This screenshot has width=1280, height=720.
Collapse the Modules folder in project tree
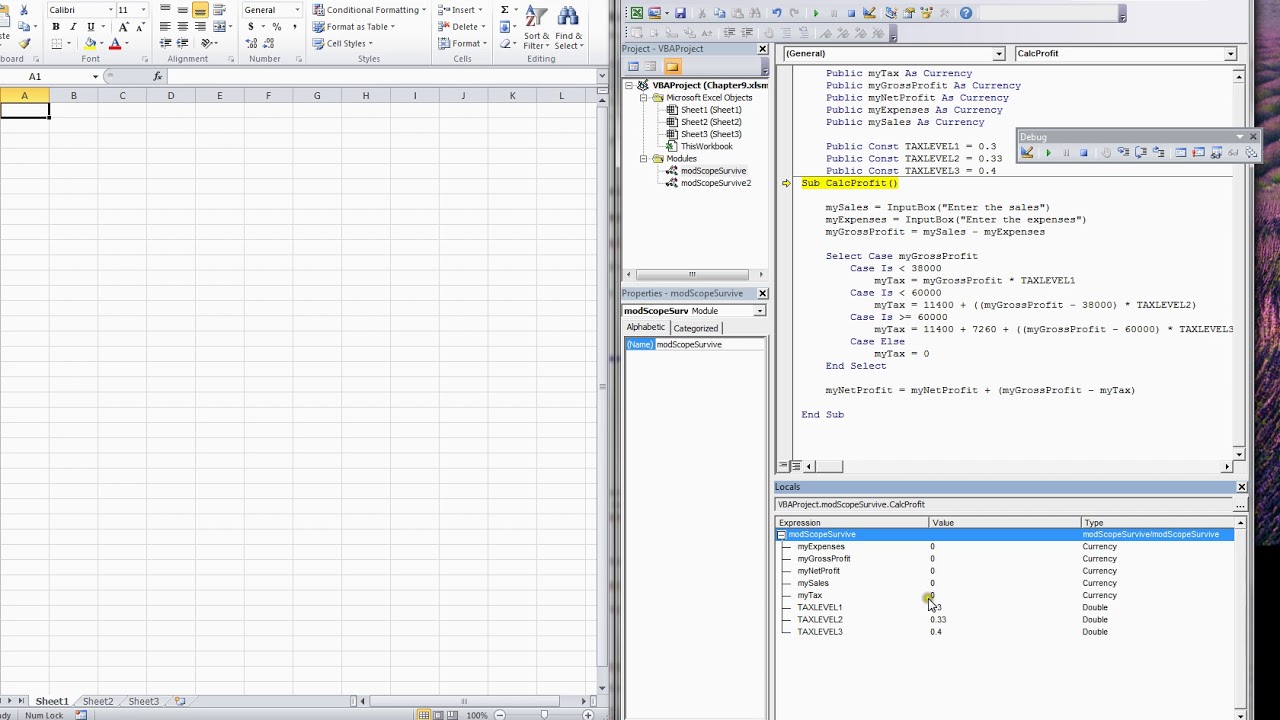[645, 159]
